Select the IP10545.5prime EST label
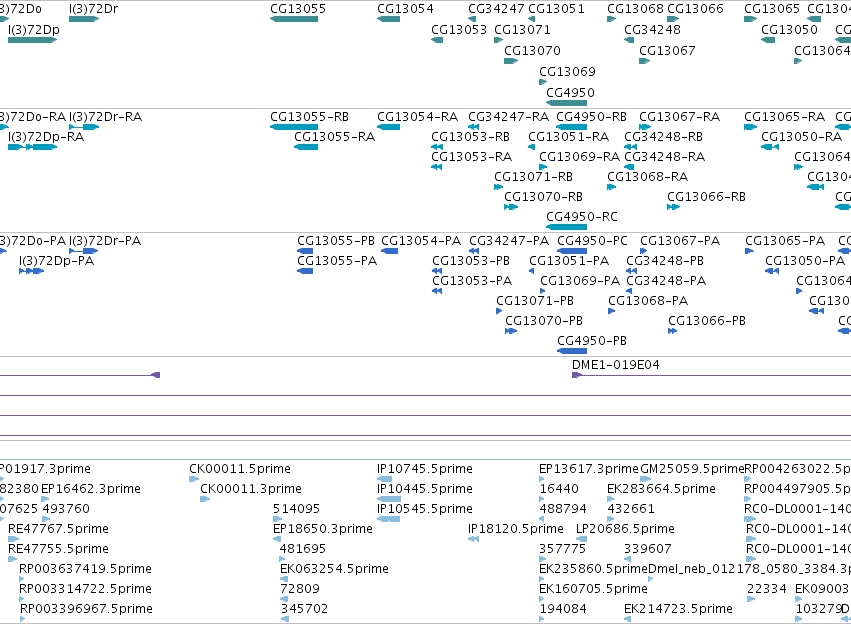The image size is (851, 624). click(x=425, y=509)
